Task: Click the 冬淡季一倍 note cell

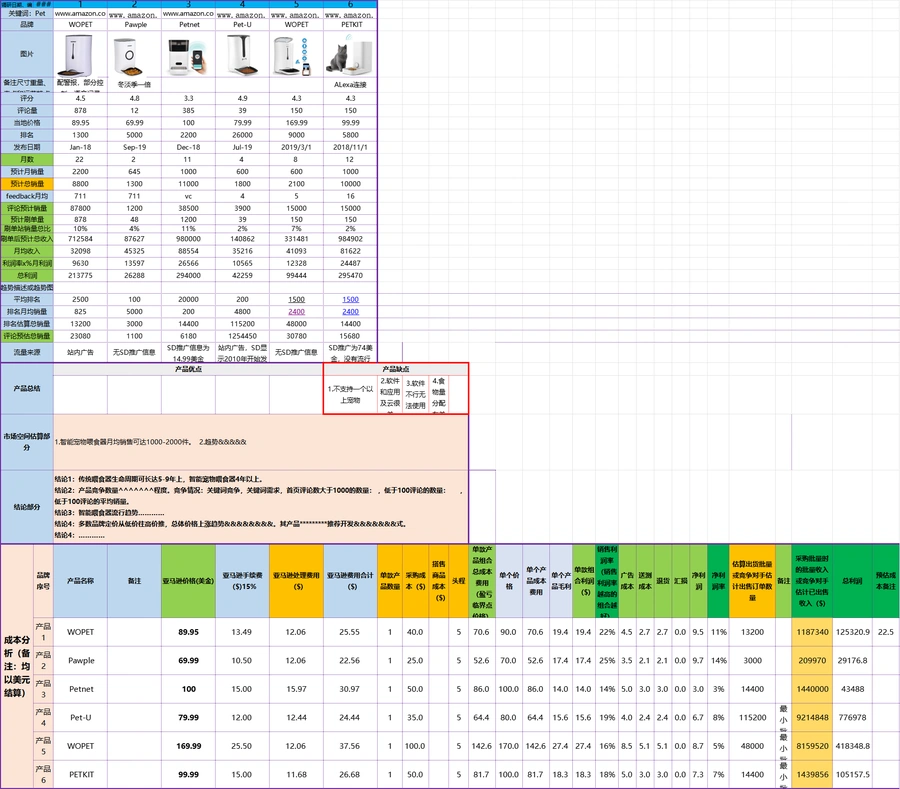Action: click(x=135, y=84)
